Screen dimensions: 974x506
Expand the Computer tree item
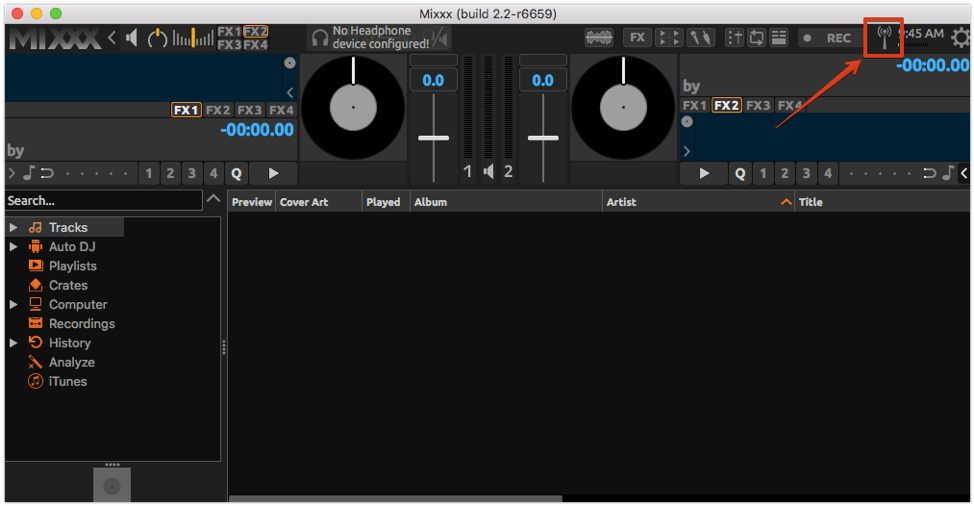click(x=13, y=304)
